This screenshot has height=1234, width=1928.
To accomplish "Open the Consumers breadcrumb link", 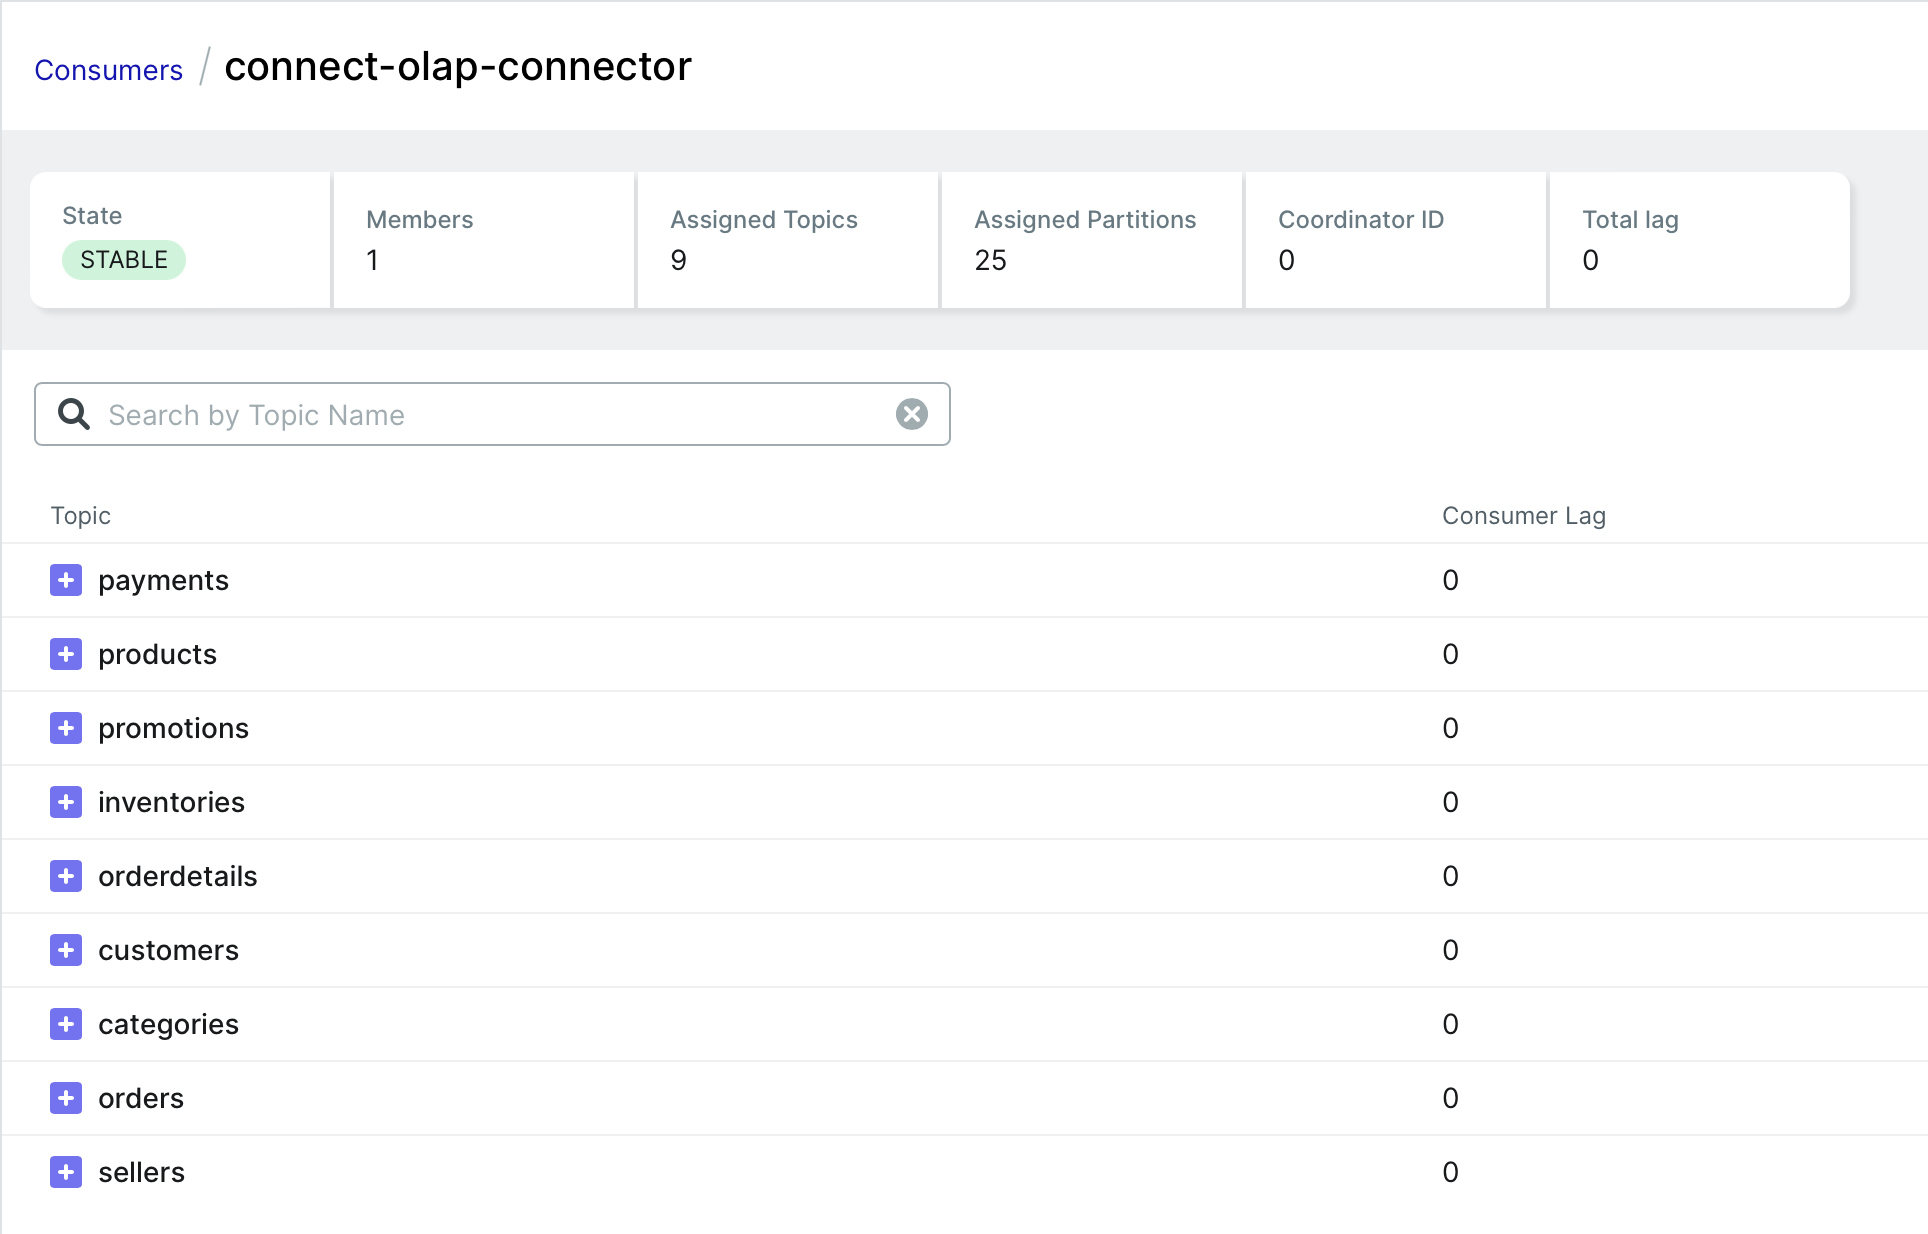I will [x=108, y=69].
